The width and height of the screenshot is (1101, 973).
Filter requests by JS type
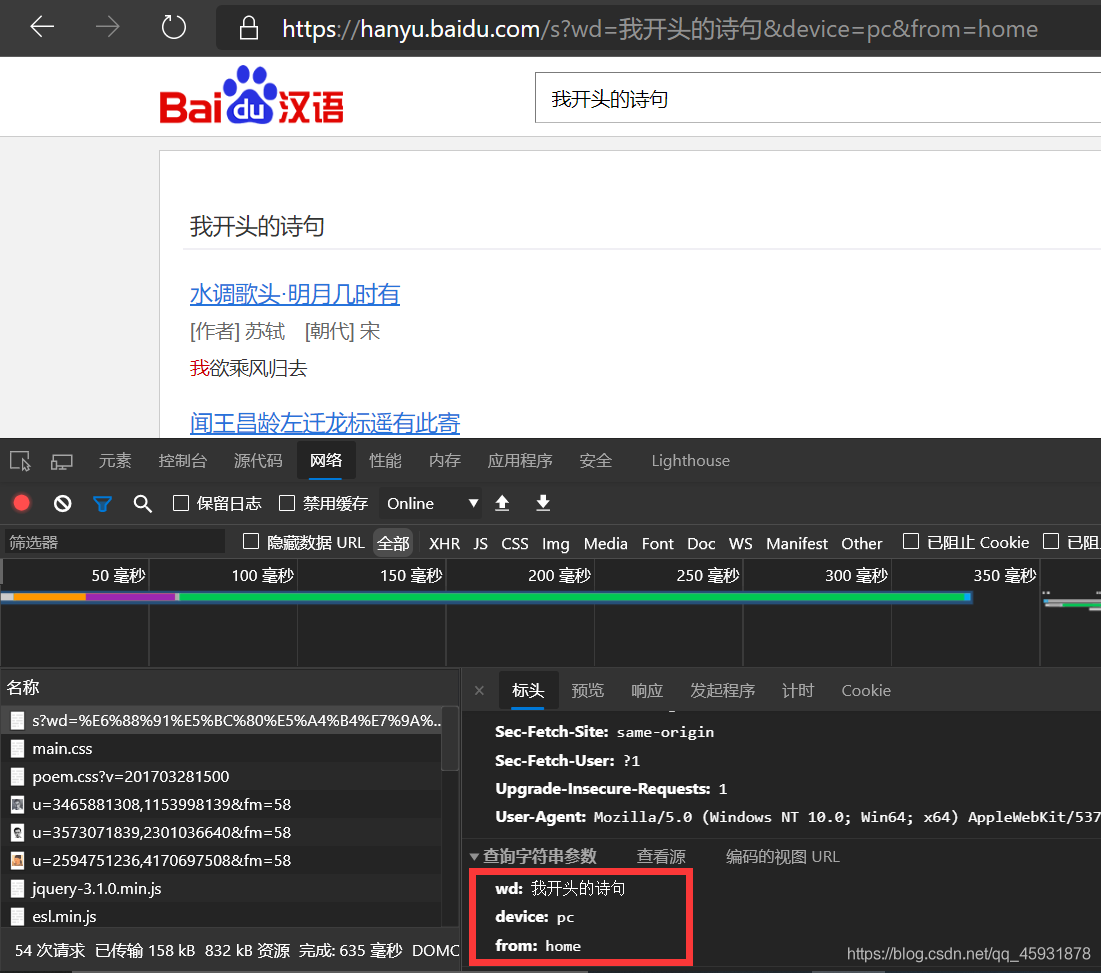point(480,543)
